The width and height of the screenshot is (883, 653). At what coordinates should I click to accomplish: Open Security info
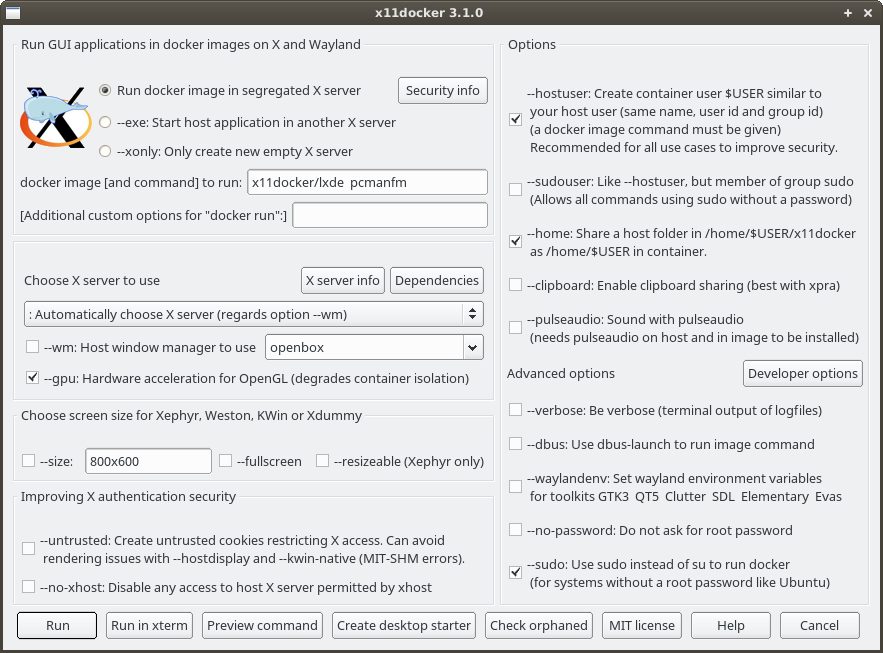point(443,91)
